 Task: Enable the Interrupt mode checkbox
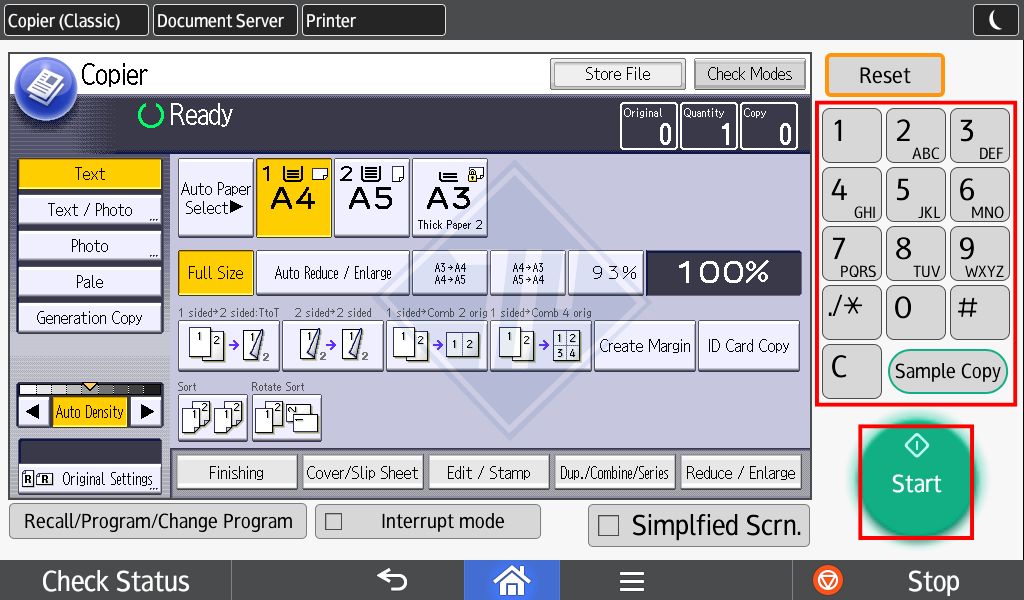(334, 521)
